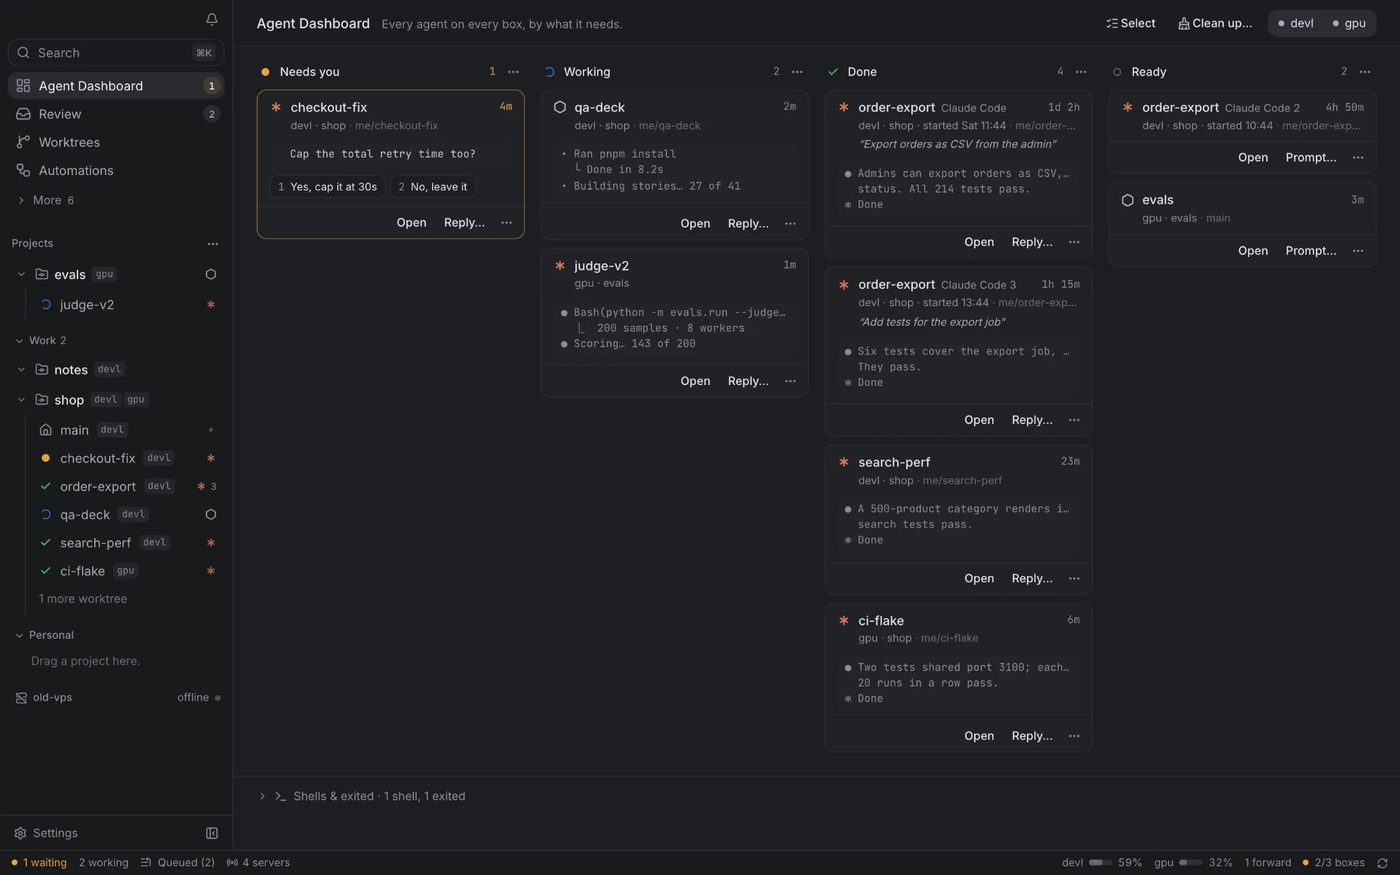This screenshot has width=1400, height=875.
Task: Open more options on search-perf card
Action: pyautogui.click(x=1074, y=578)
